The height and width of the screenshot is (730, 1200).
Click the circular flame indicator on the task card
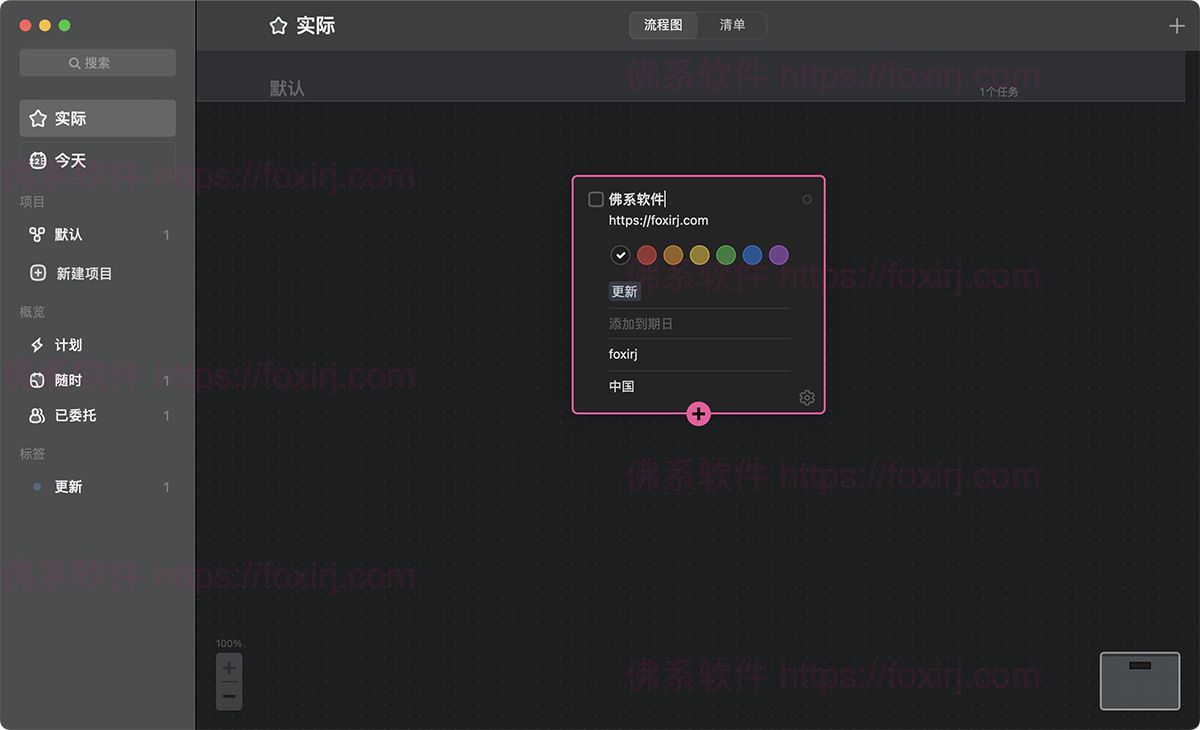tap(807, 199)
